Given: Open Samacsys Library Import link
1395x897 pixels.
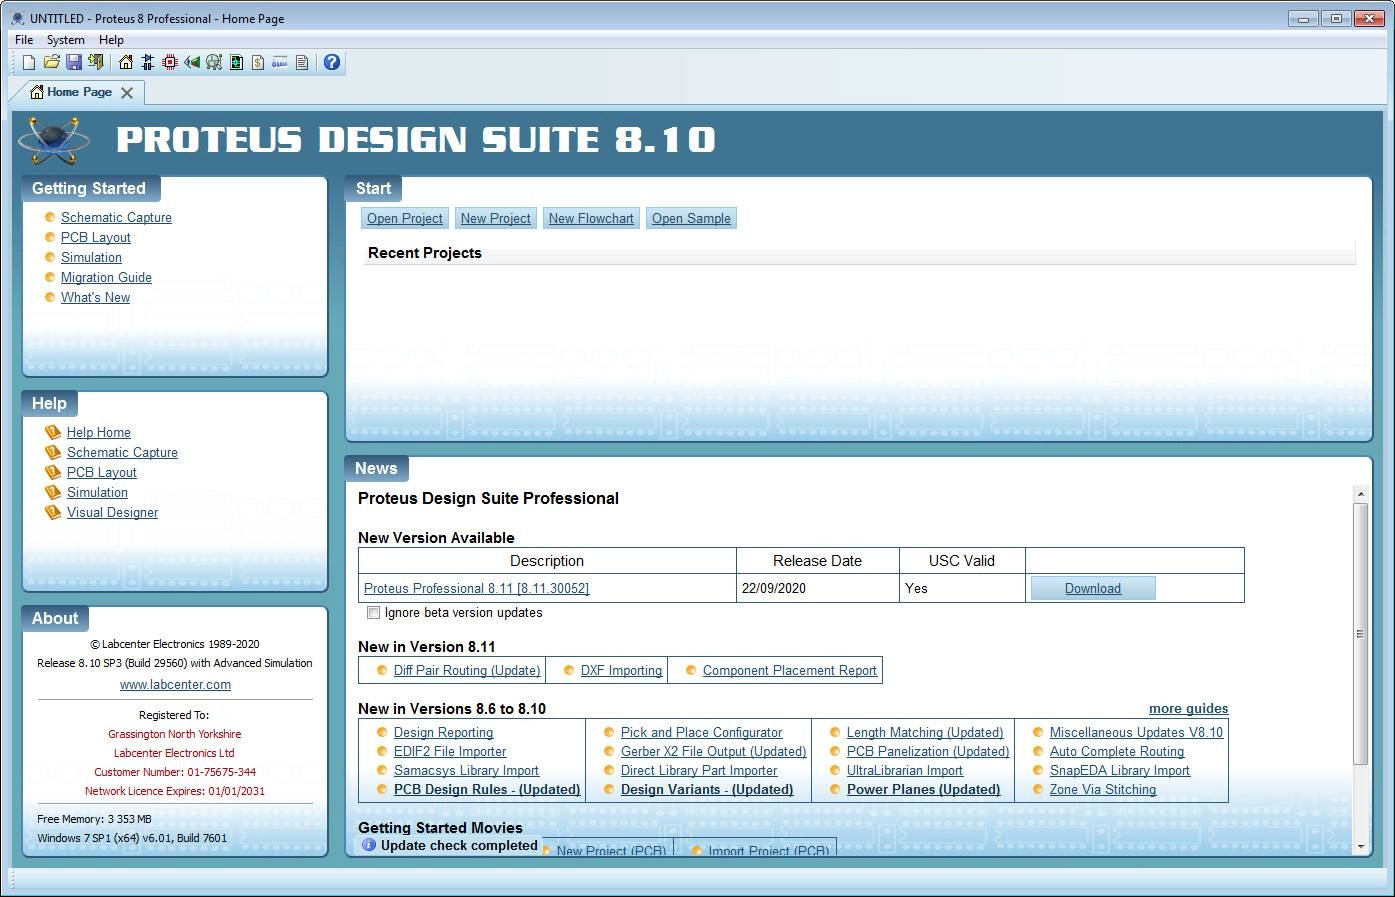Looking at the screenshot, I should 466,771.
